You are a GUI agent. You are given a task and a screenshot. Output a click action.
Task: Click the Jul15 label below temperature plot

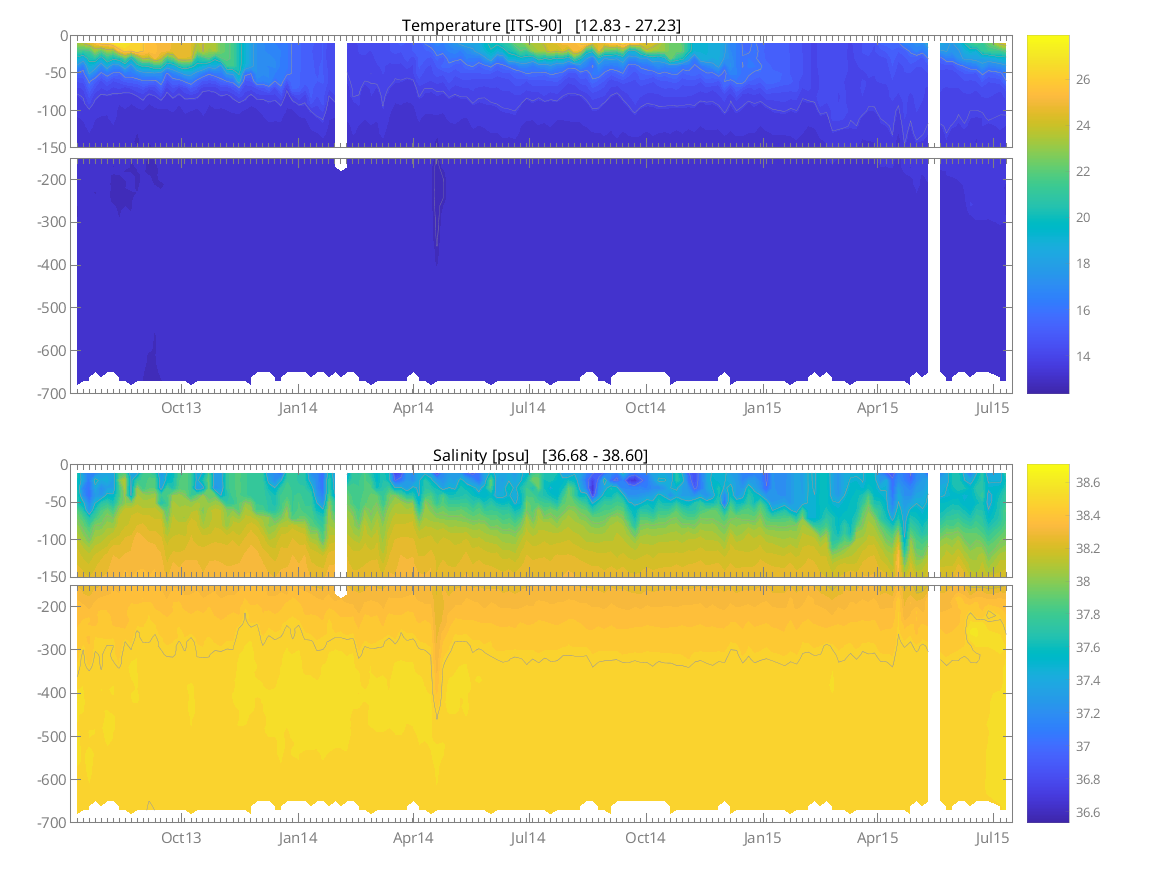tap(992, 408)
